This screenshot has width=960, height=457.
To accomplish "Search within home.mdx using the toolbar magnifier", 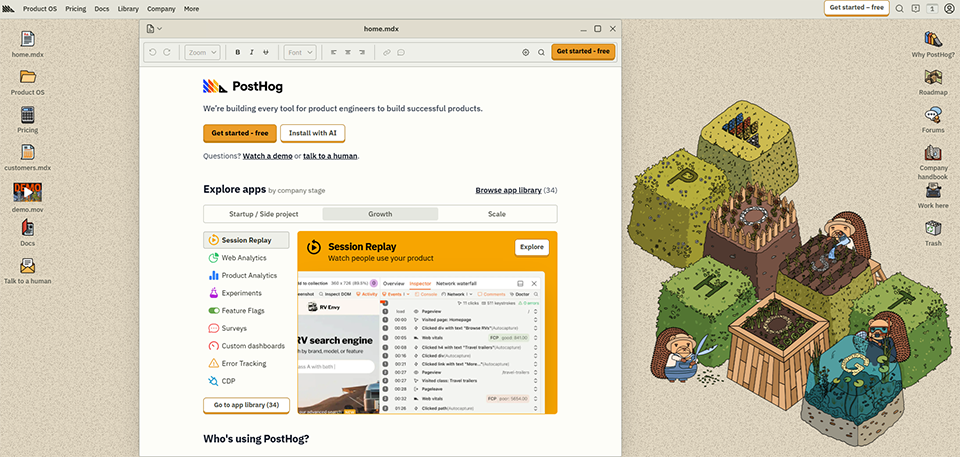I will pyautogui.click(x=541, y=53).
